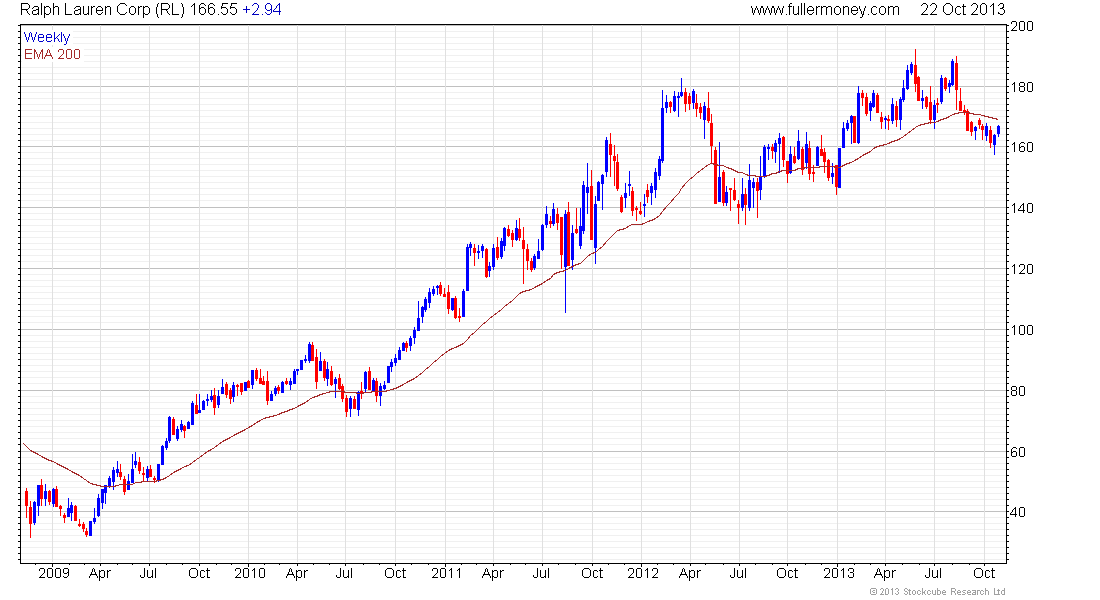1100x600 pixels.
Task: Click the 22 Oct 2013 date
Action: click(x=962, y=10)
